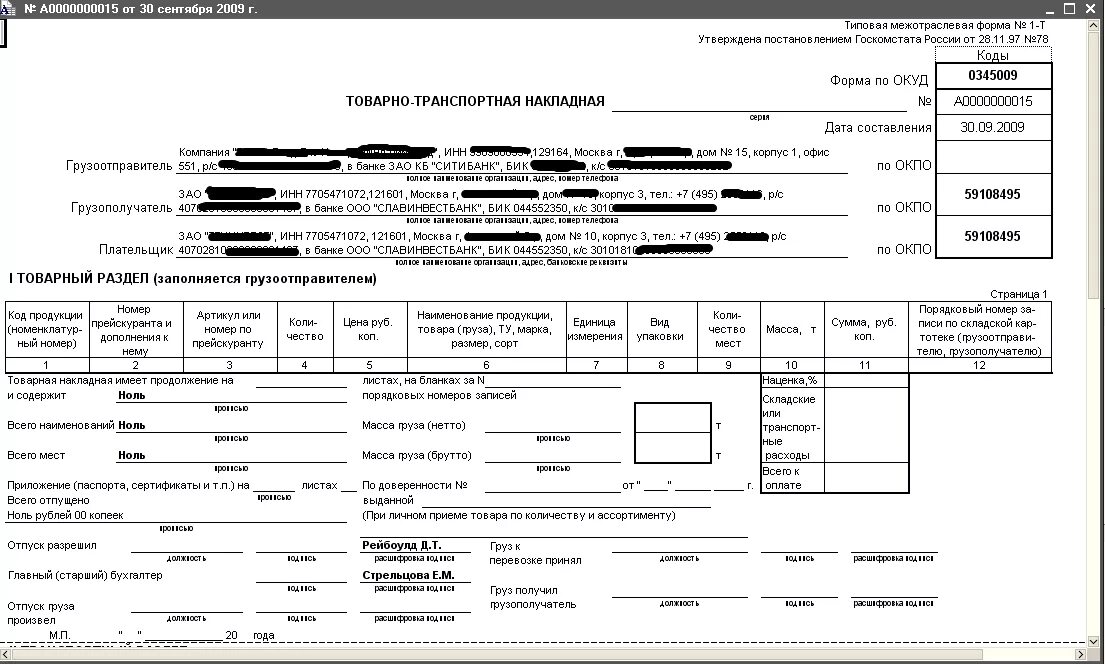Select the date cell '30.09.2009'

pyautogui.click(x=993, y=128)
